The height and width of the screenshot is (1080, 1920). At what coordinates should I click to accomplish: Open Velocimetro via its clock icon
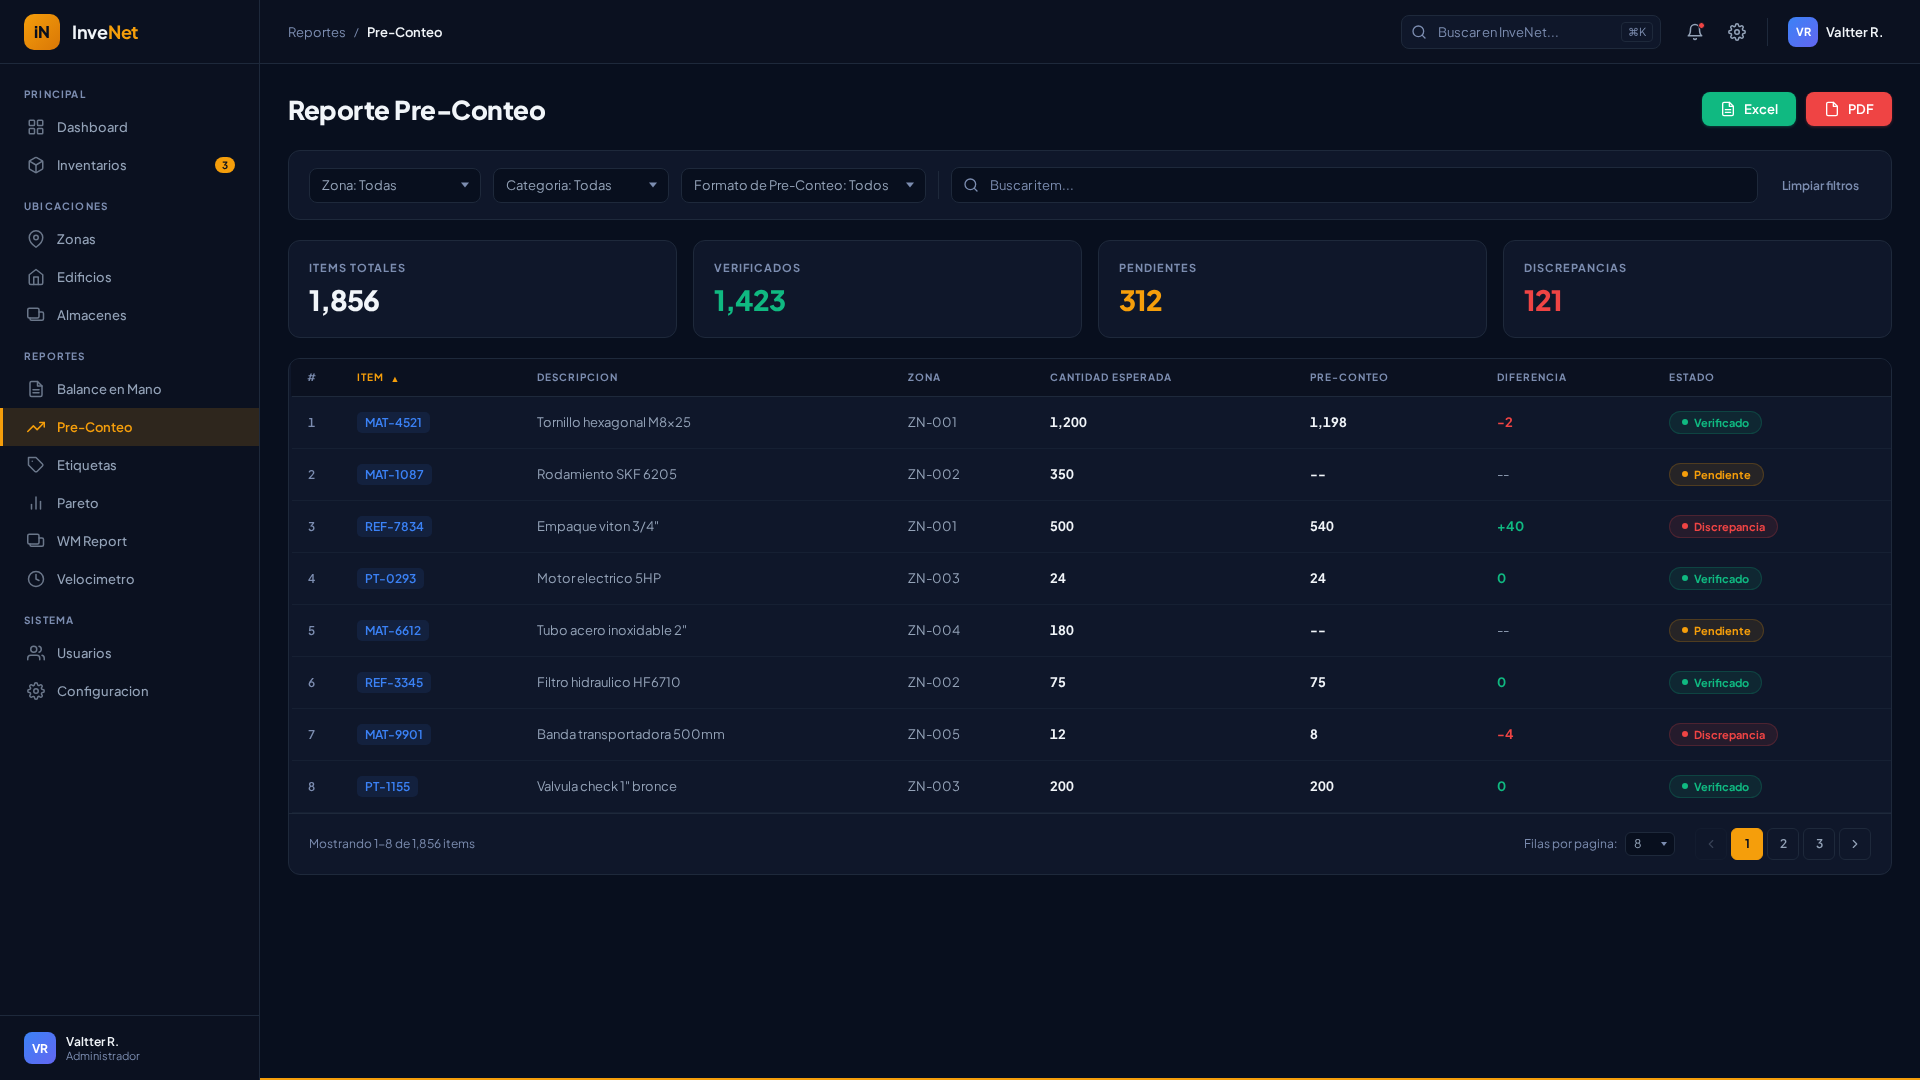(36, 579)
